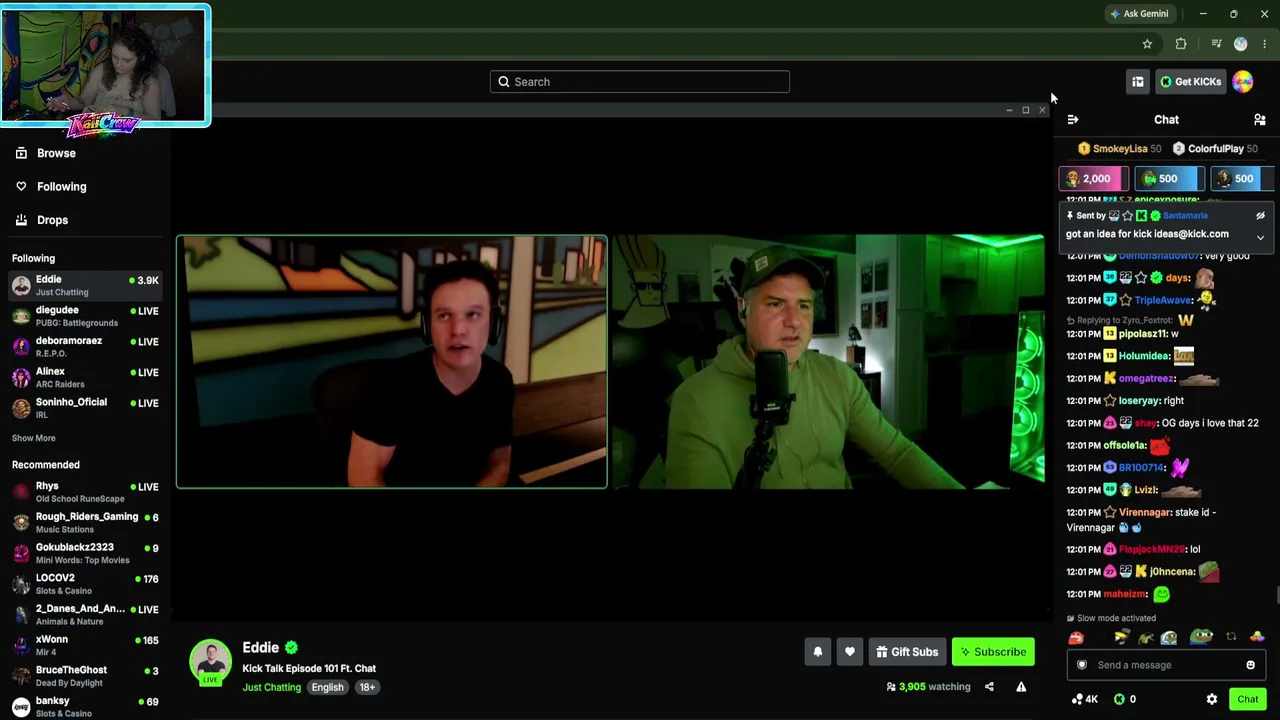Click the green Subscribe button
This screenshot has width=1280, height=720.
[993, 652]
